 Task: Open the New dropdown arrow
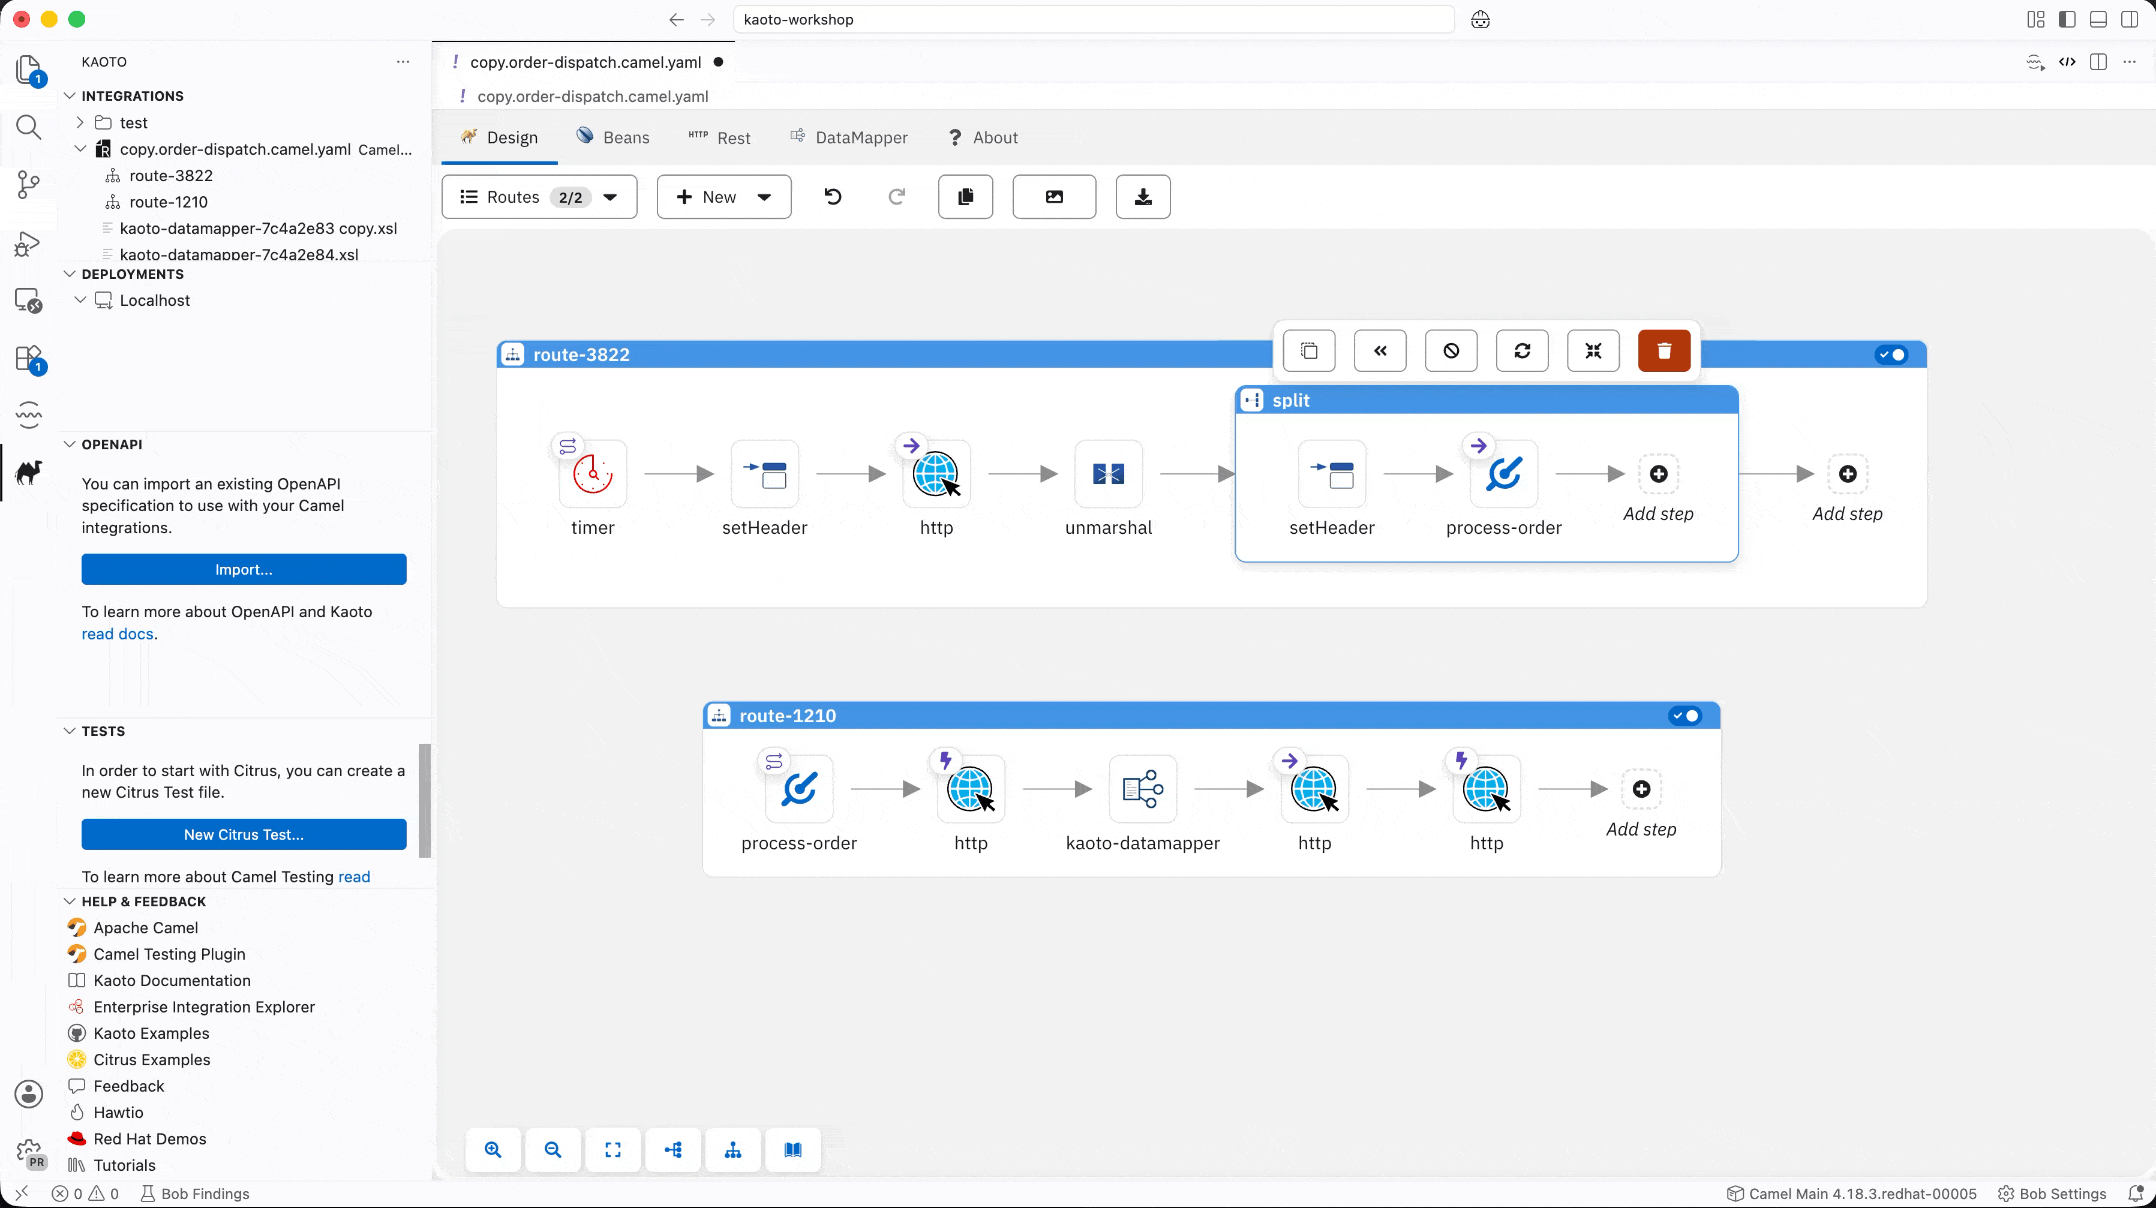(x=764, y=197)
